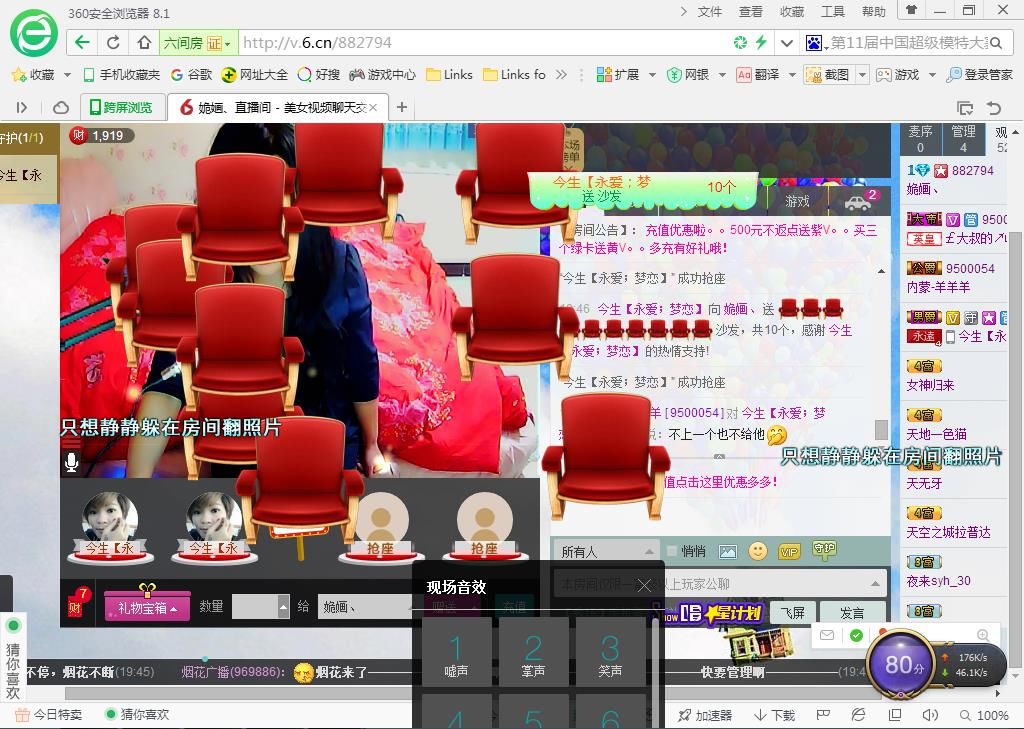Open the 谷歌 bookmark
The image size is (1024, 729).
191,74
